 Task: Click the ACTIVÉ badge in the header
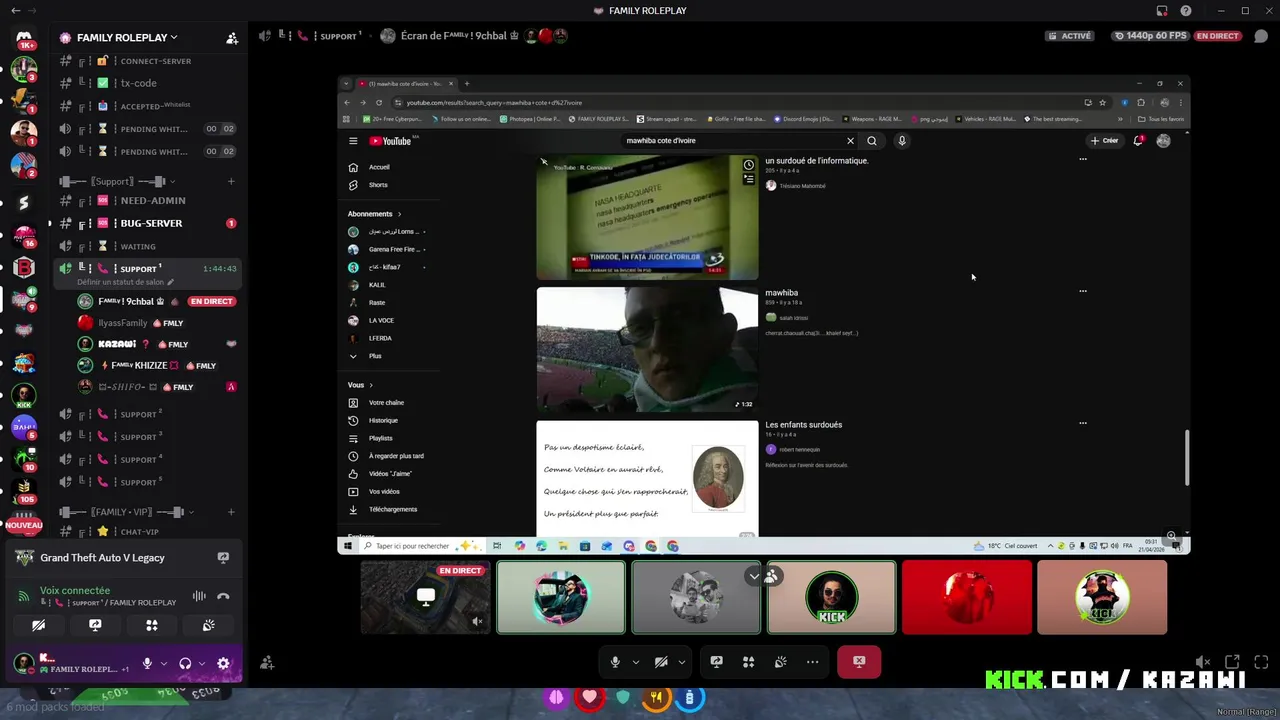tap(1070, 36)
